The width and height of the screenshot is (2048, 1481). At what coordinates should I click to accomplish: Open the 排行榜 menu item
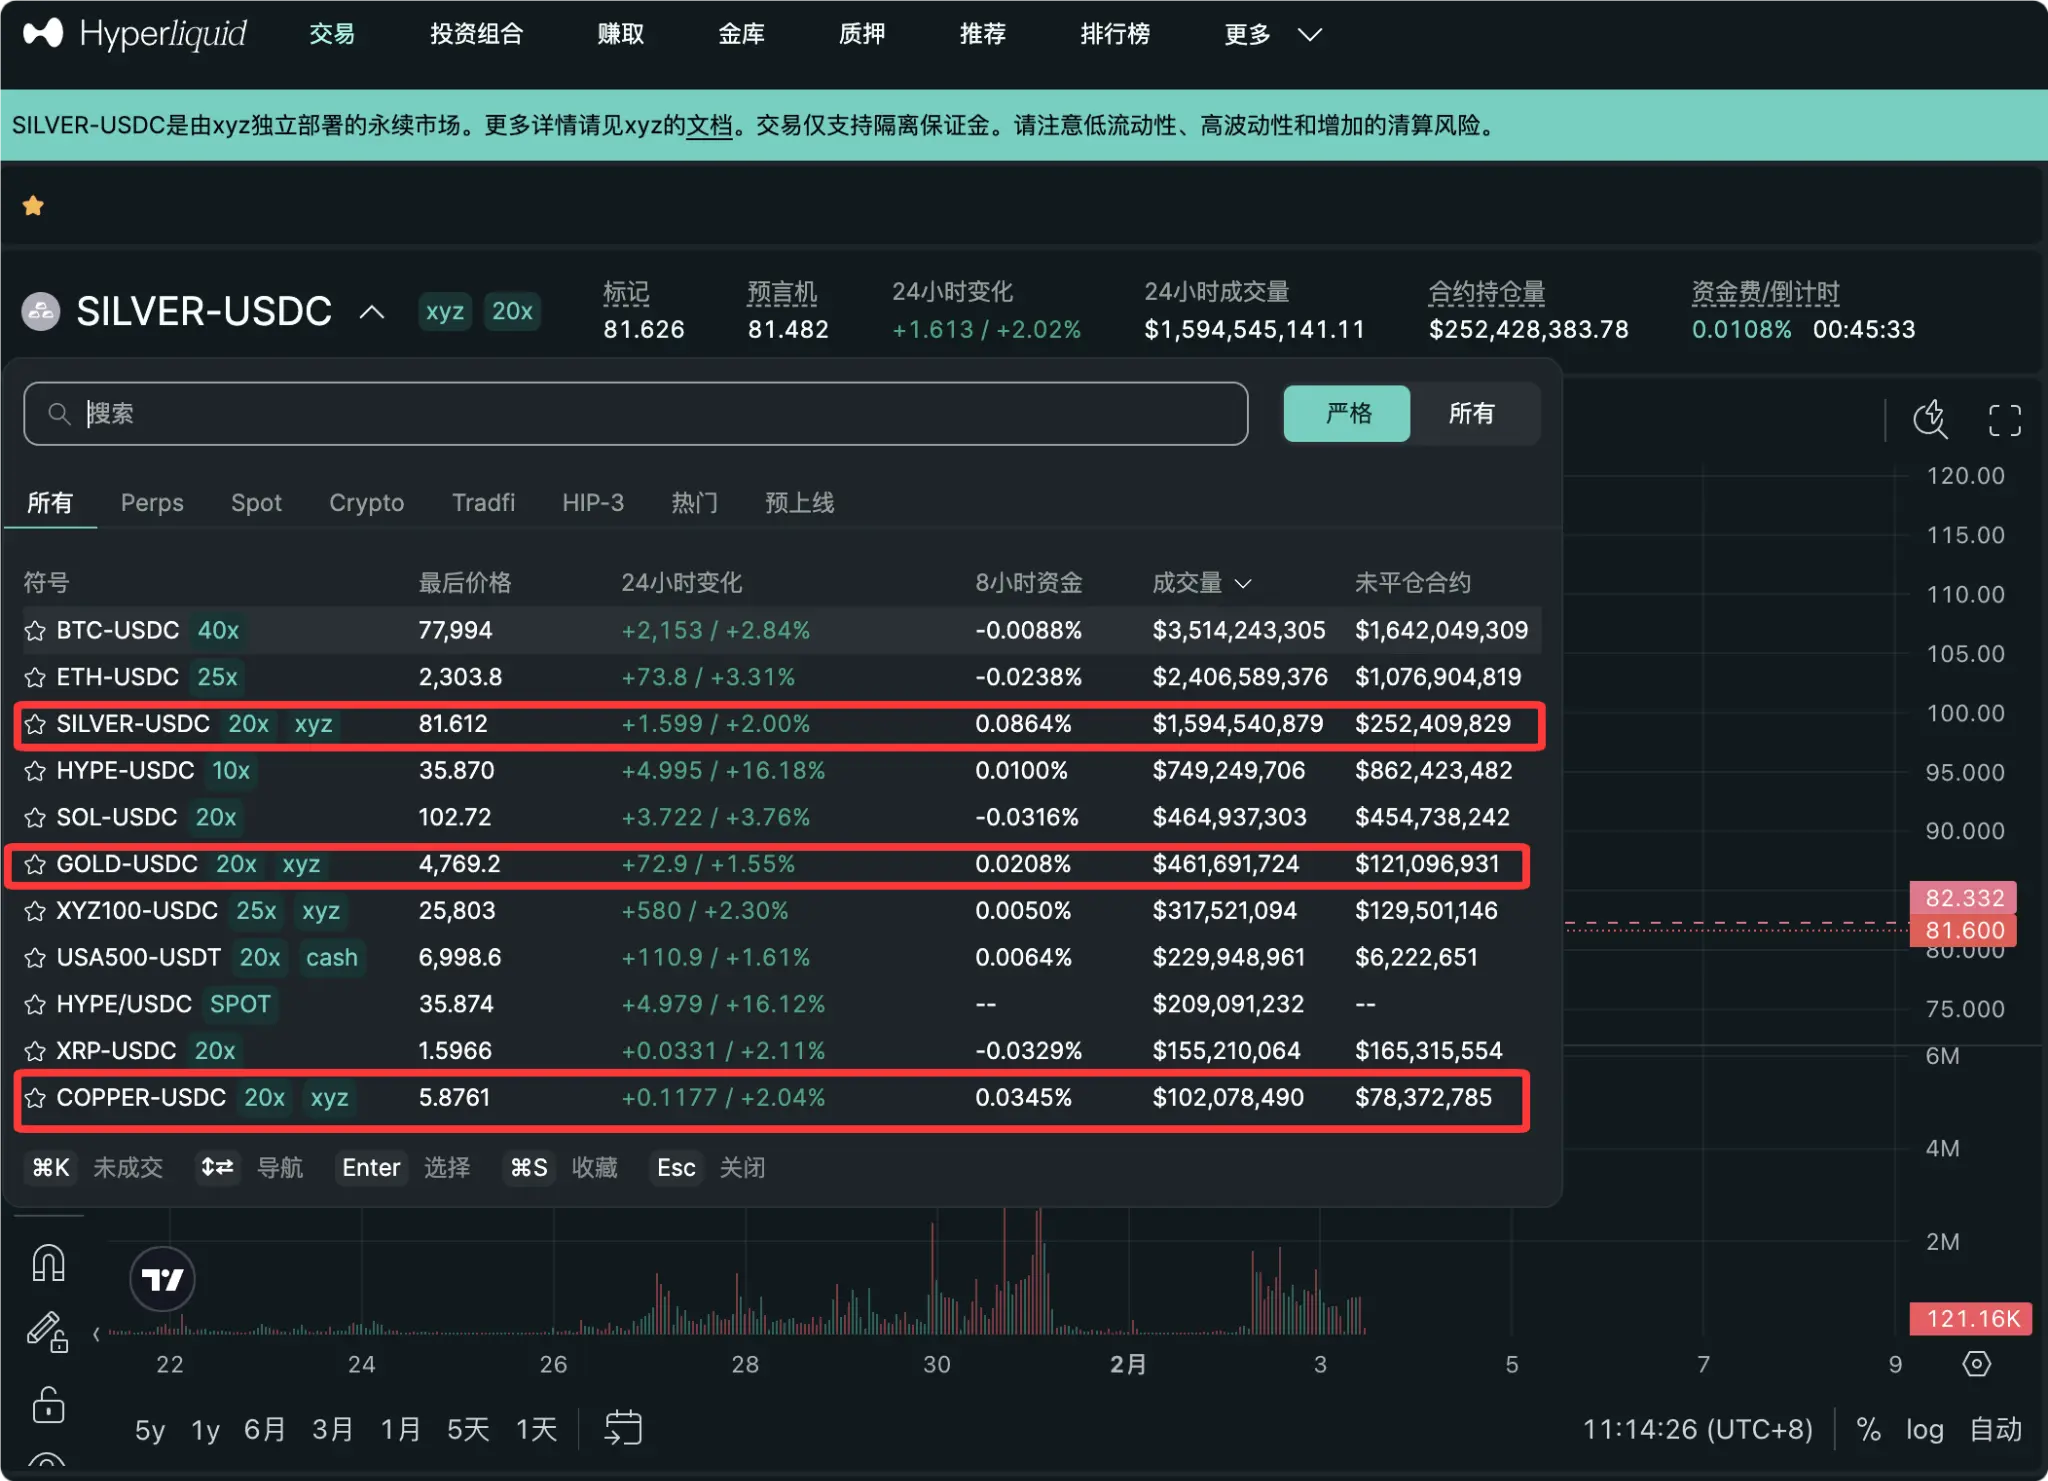[x=1115, y=33]
